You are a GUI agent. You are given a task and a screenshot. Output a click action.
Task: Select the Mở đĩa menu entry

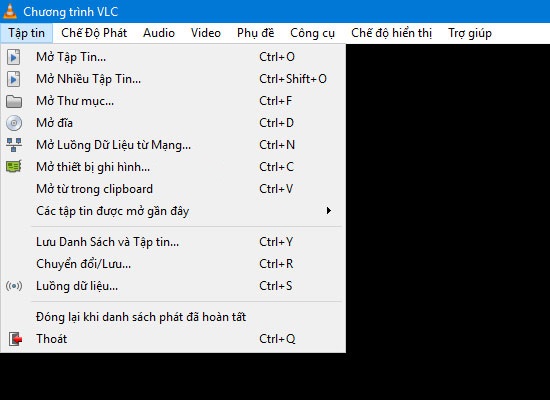(173, 123)
